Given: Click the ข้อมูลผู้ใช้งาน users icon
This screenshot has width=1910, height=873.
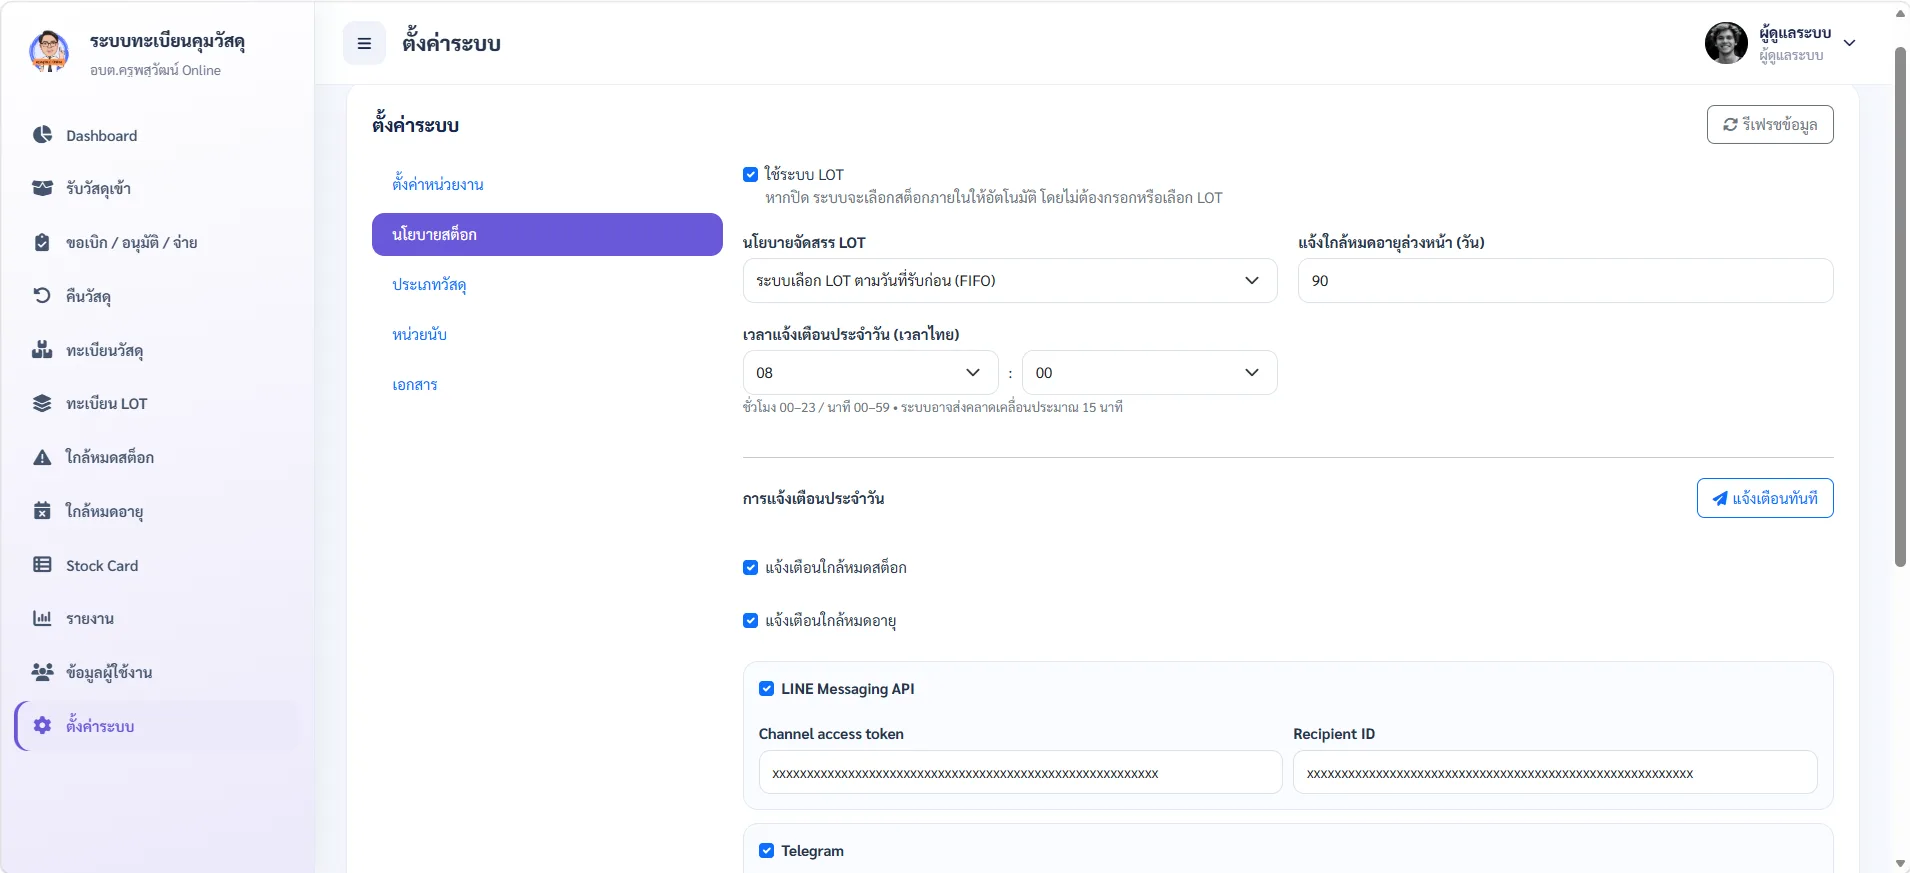Looking at the screenshot, I should coord(42,672).
